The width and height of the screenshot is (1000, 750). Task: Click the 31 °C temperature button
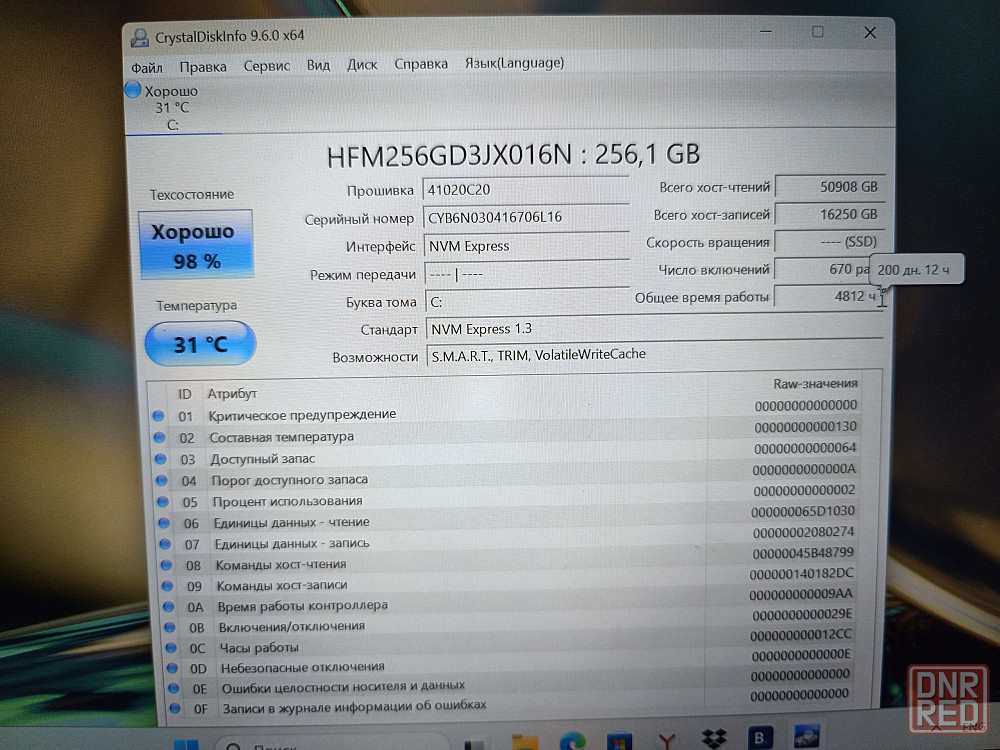pyautogui.click(x=200, y=344)
